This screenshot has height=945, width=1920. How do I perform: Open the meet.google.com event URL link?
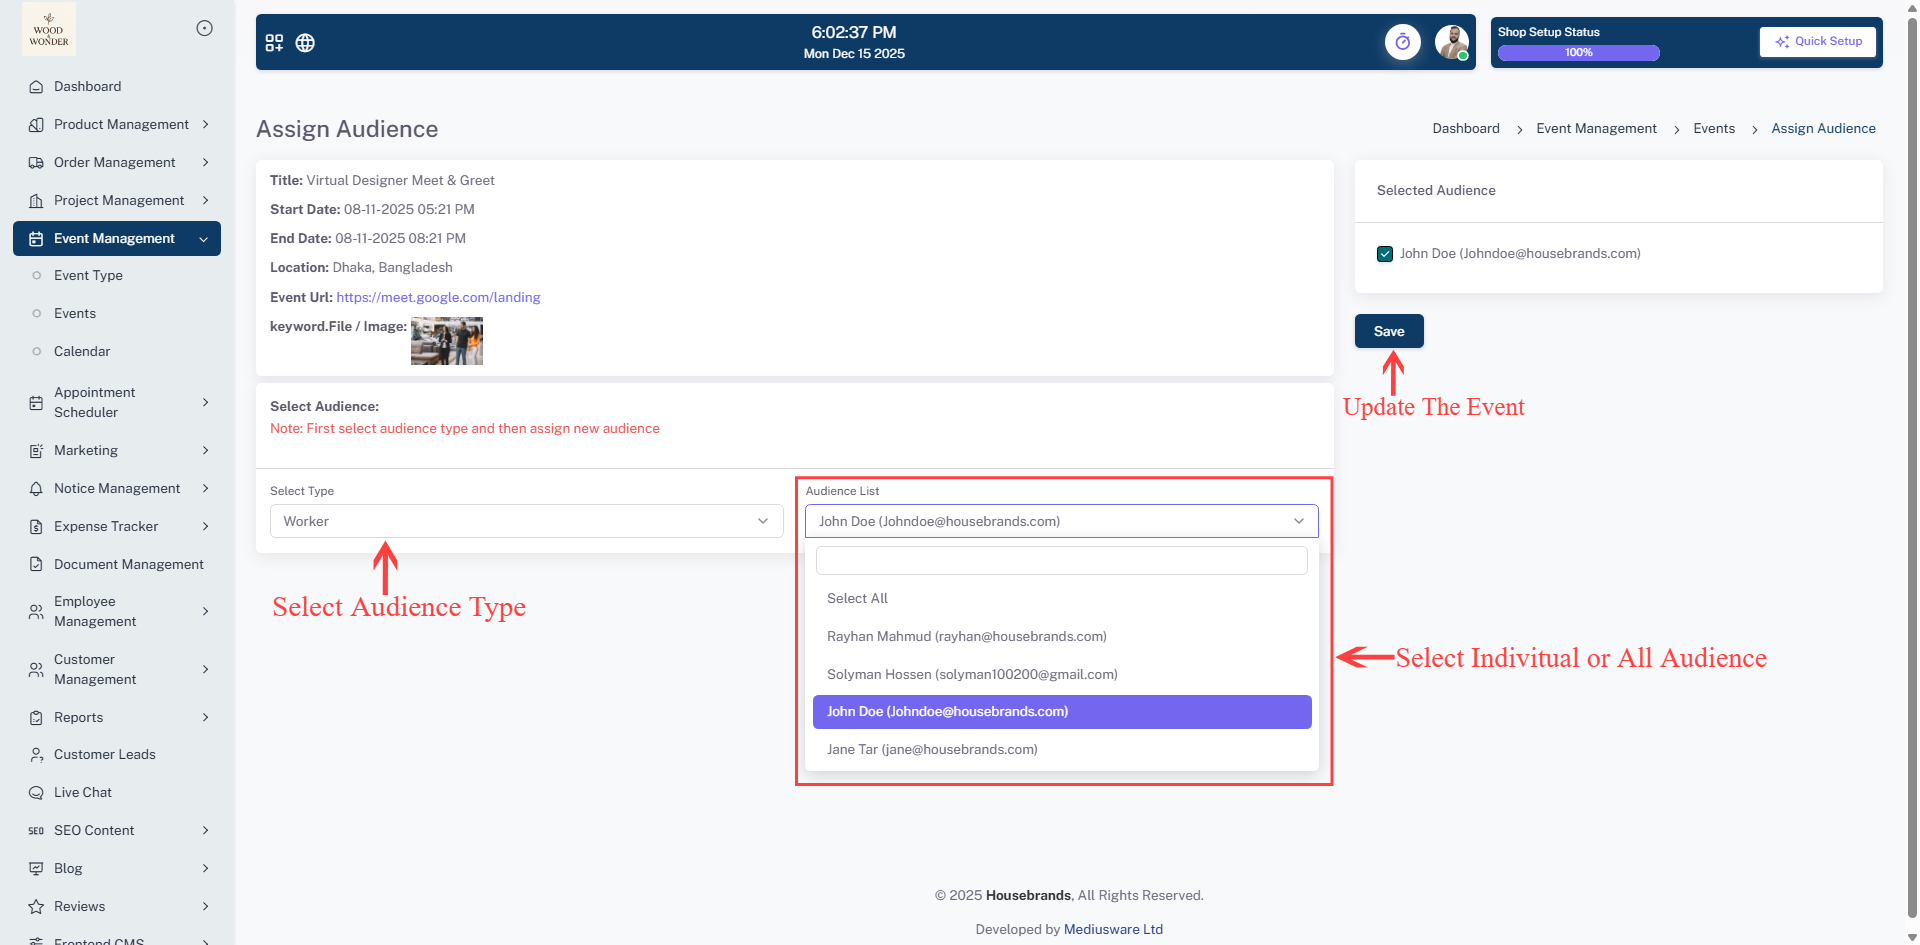pyautogui.click(x=438, y=298)
